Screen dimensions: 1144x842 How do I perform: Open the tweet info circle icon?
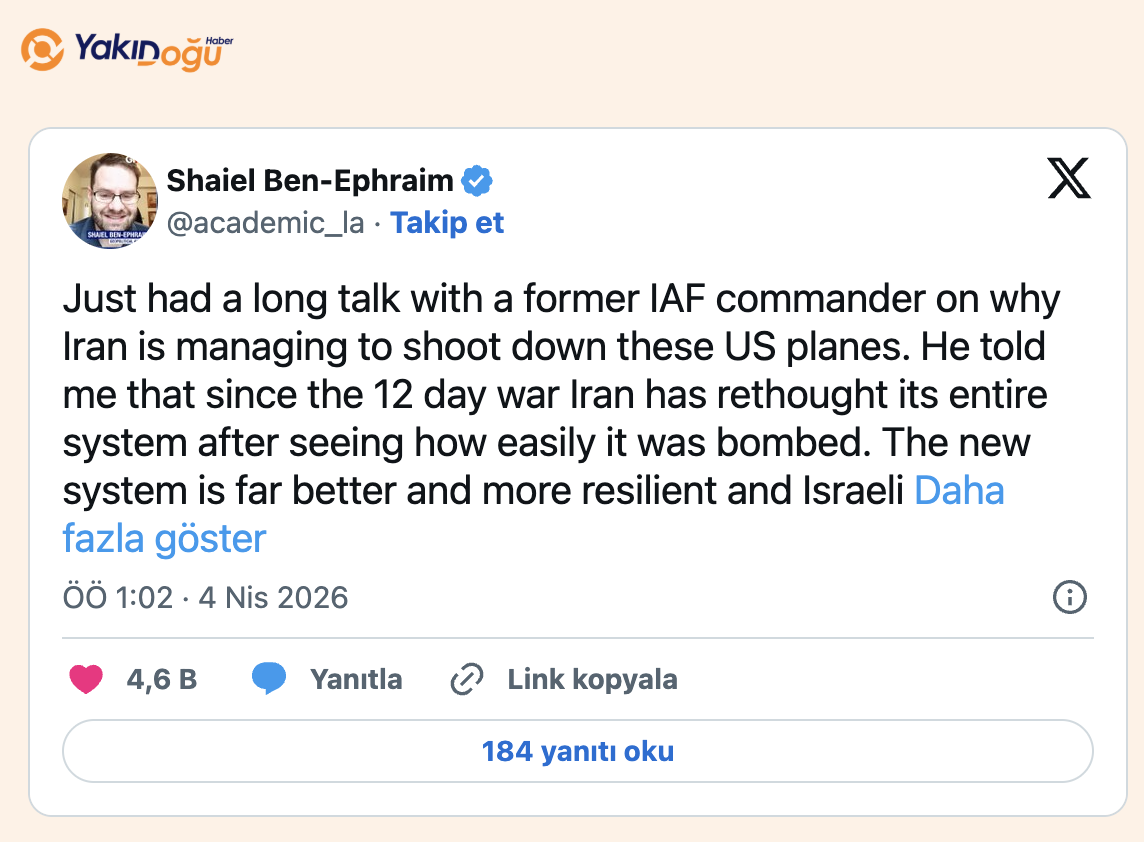pos(1070,598)
